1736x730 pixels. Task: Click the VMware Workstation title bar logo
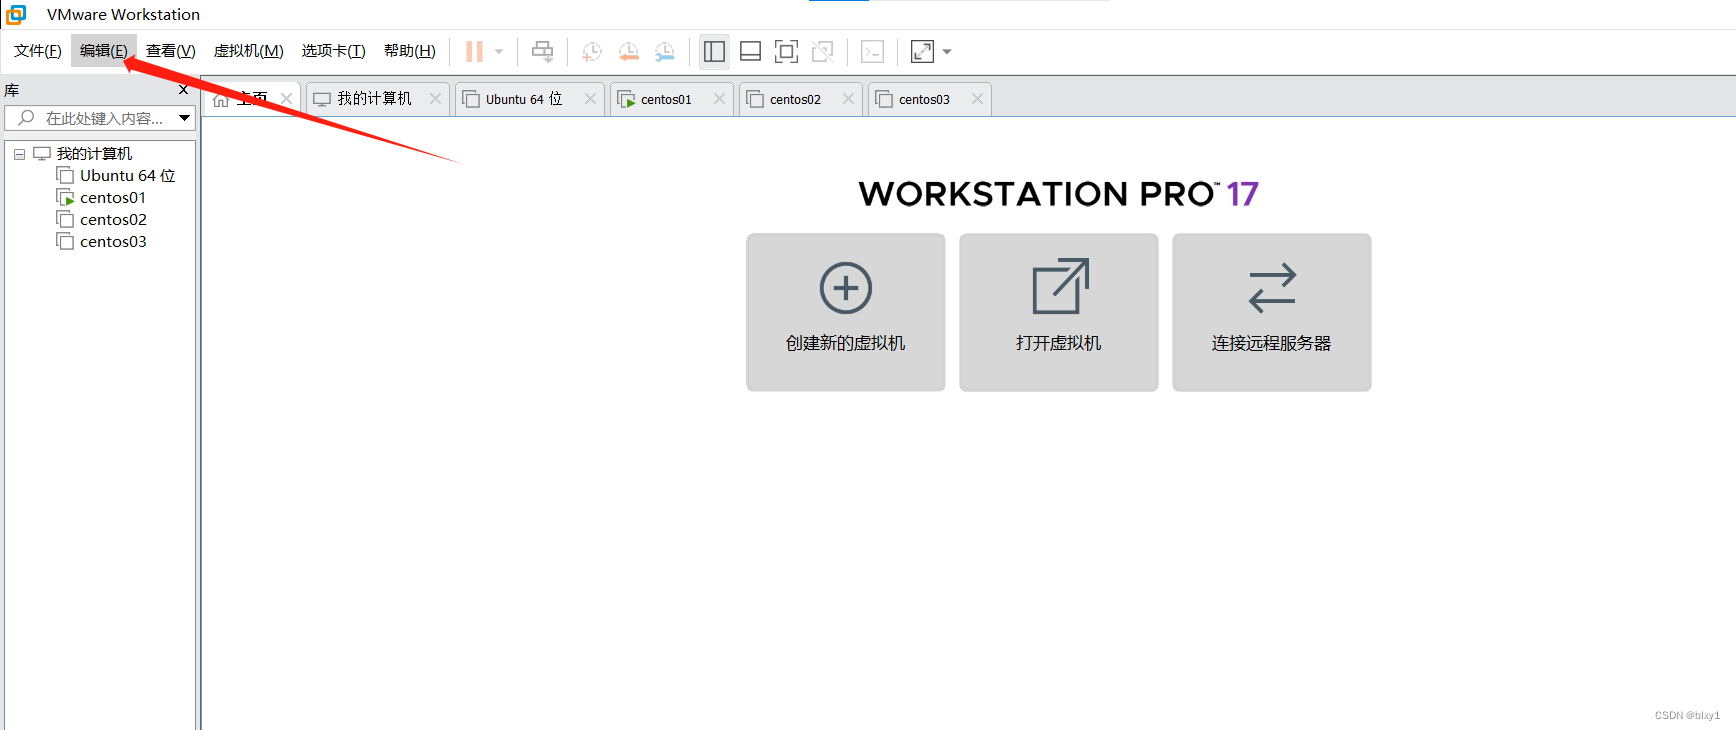click(x=16, y=14)
